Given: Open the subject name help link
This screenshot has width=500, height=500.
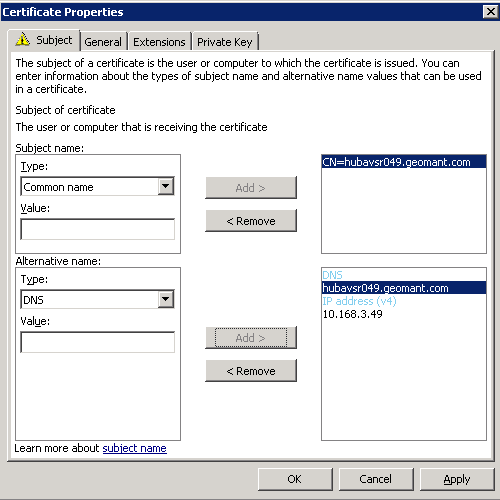Looking at the screenshot, I should coord(134,448).
